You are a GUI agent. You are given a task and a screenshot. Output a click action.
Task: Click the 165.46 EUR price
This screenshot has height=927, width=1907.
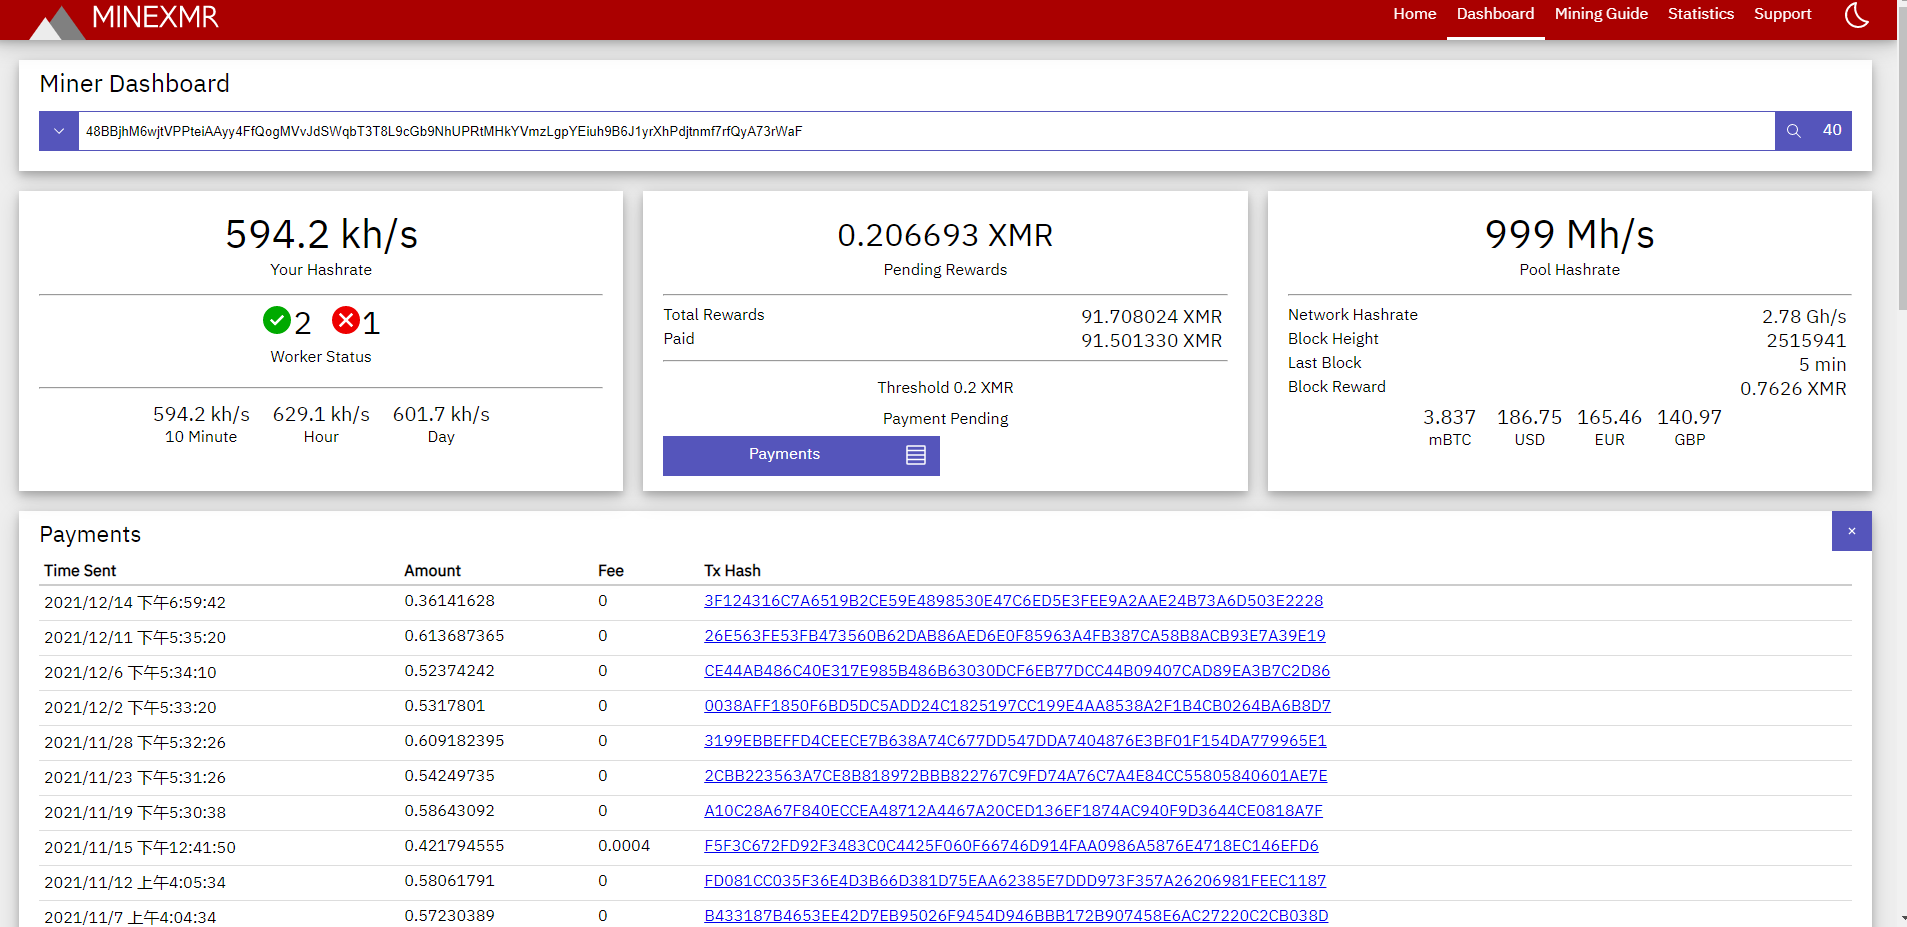pyautogui.click(x=1609, y=417)
